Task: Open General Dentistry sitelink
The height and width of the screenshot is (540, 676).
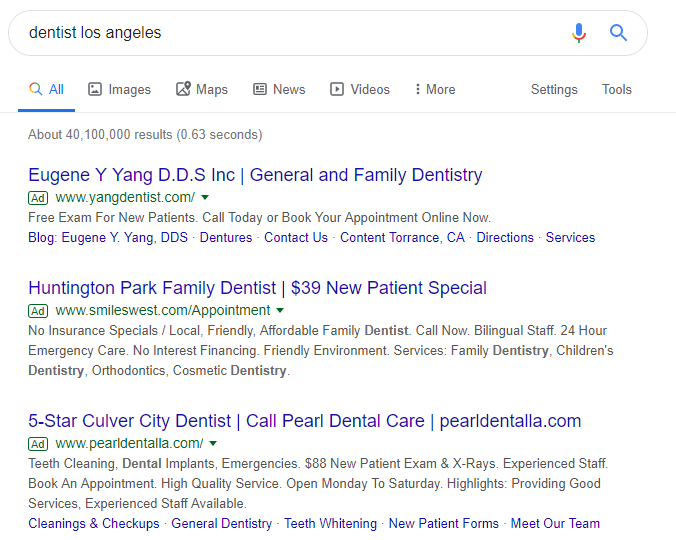Action: tap(222, 523)
